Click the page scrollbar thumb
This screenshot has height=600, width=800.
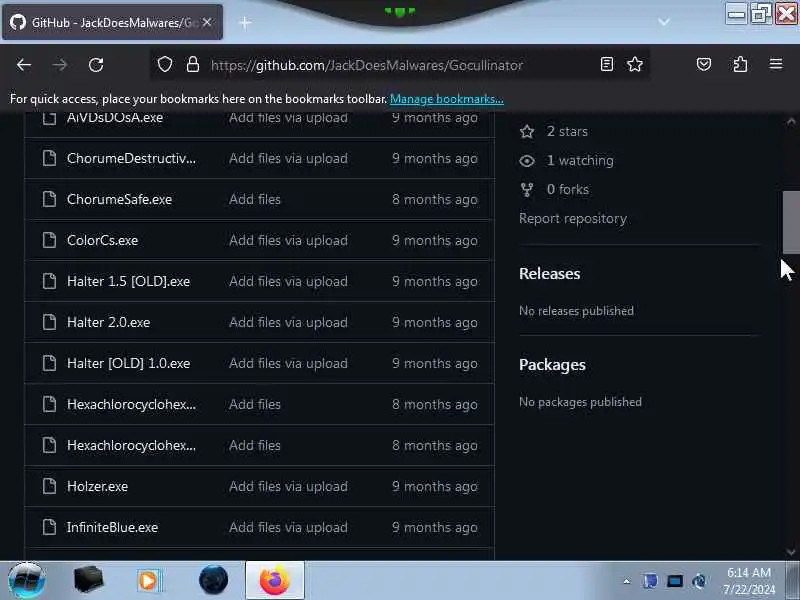791,222
